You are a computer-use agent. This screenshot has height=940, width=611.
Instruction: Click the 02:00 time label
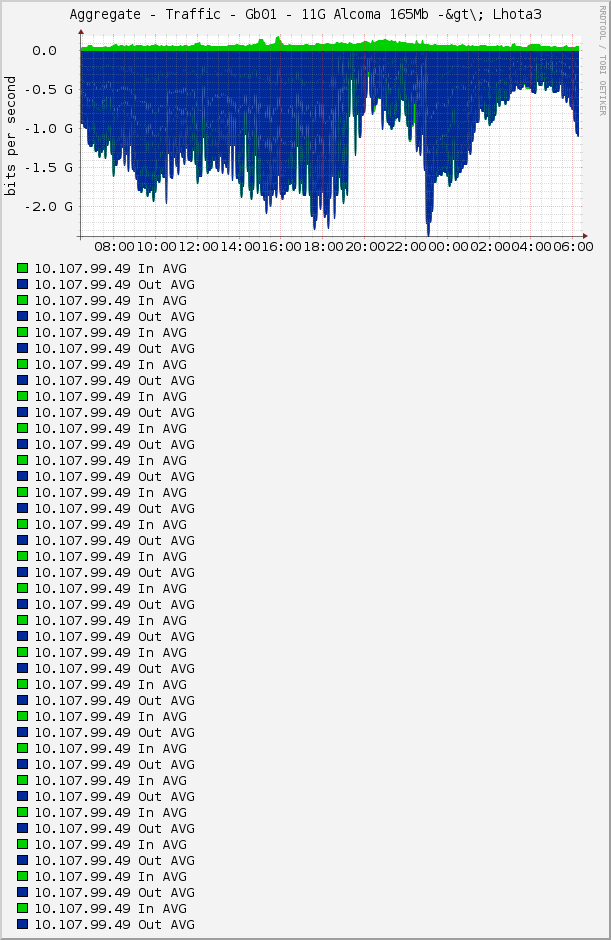[x=490, y=247]
